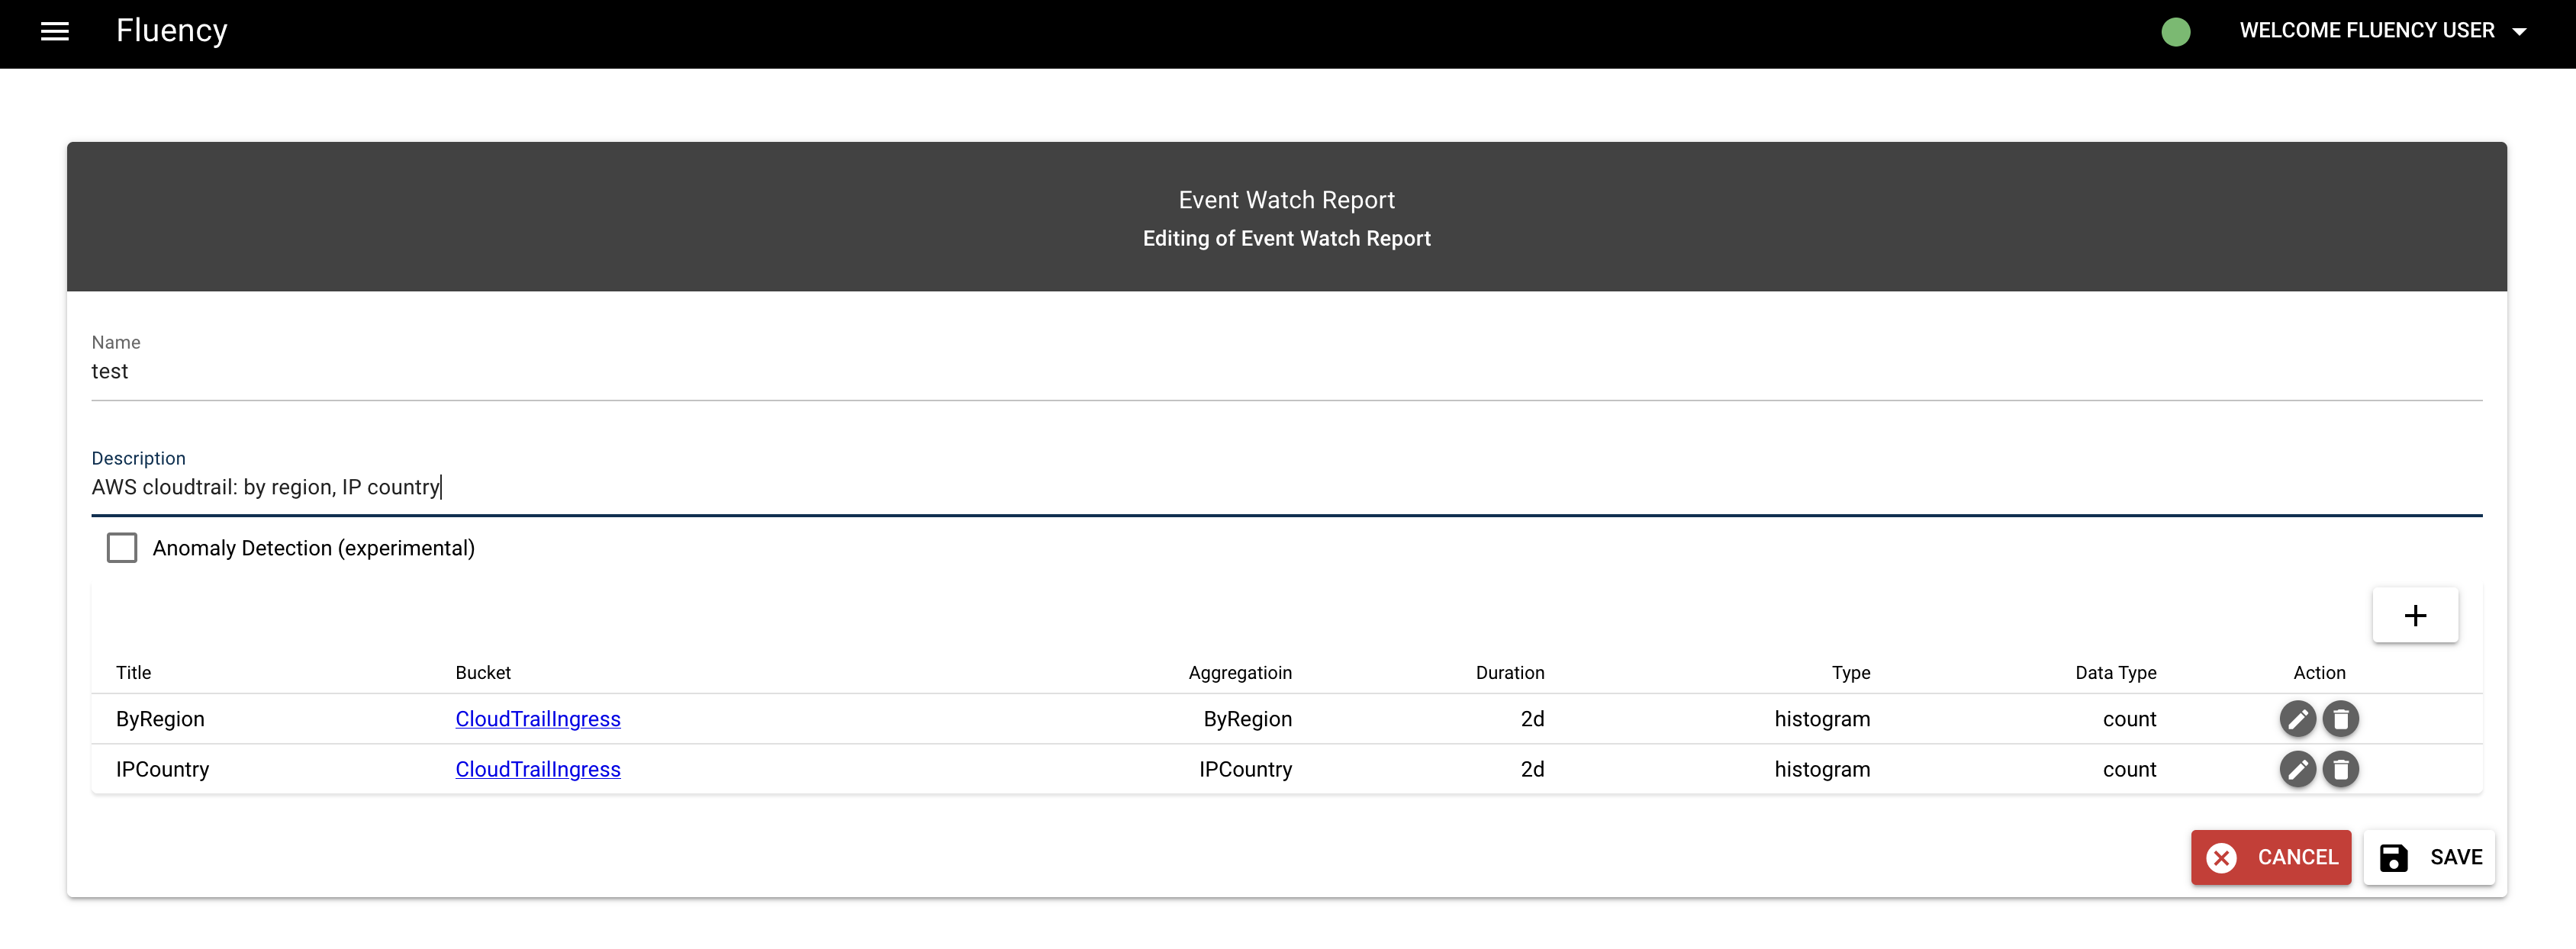Click histogram type in ByRegion row
The image size is (2576, 949).
point(1822,719)
